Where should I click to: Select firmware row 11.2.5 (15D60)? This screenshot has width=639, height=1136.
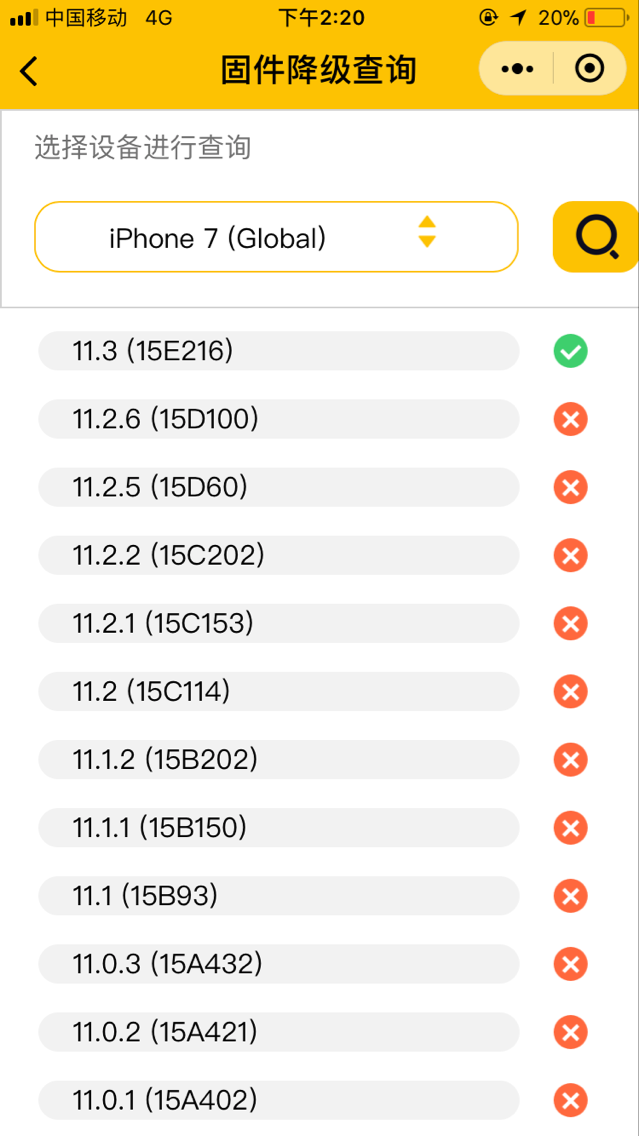[x=279, y=487]
